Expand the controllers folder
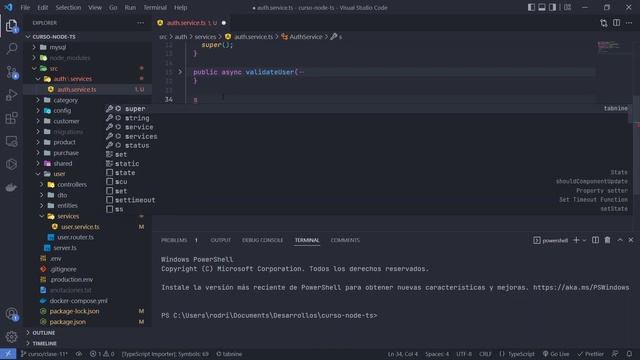 (72, 184)
